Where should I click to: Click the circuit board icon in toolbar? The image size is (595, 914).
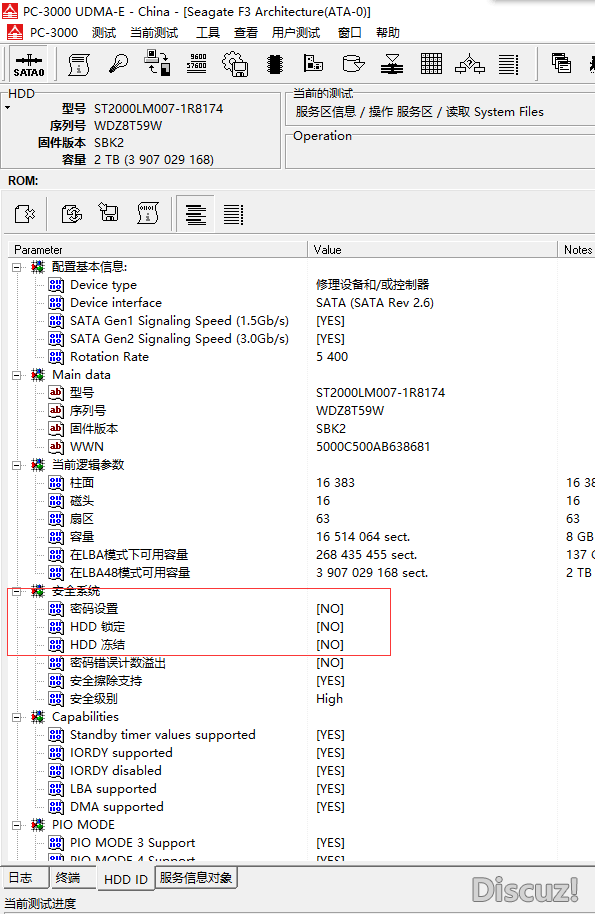[313, 63]
